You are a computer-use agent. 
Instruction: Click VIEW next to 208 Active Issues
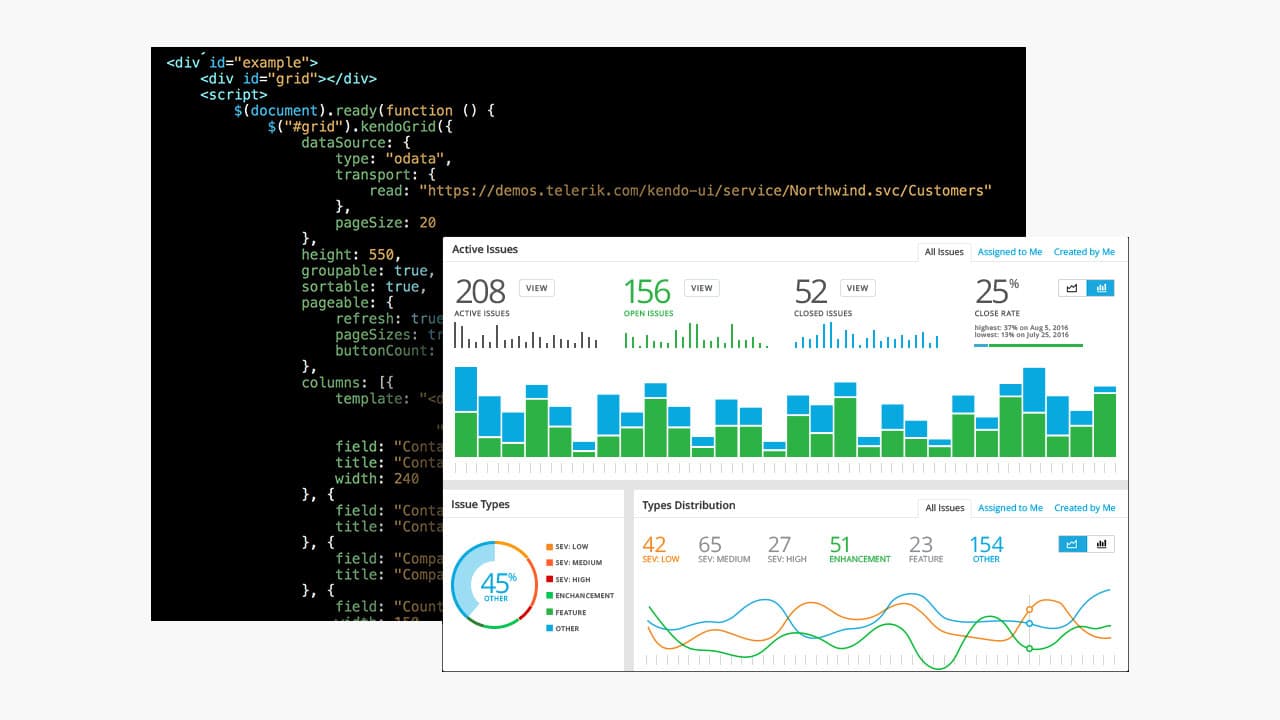click(x=536, y=287)
